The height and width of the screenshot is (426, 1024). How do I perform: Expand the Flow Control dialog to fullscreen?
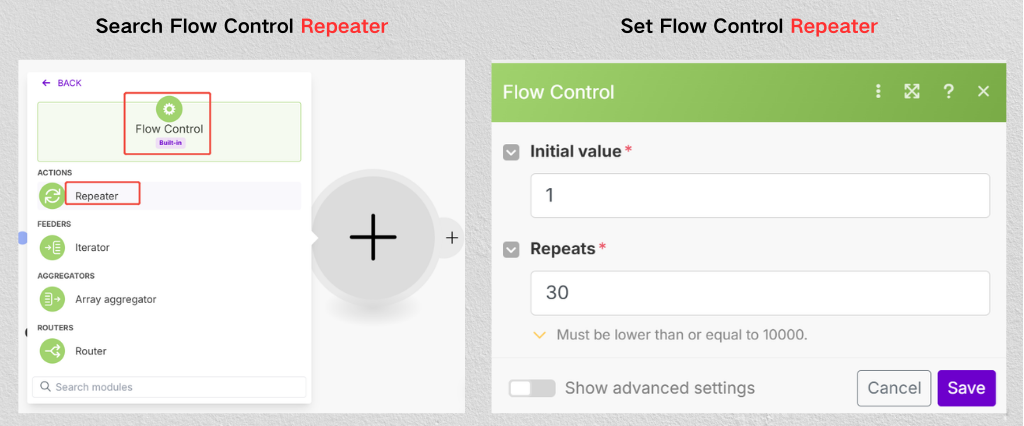(912, 92)
